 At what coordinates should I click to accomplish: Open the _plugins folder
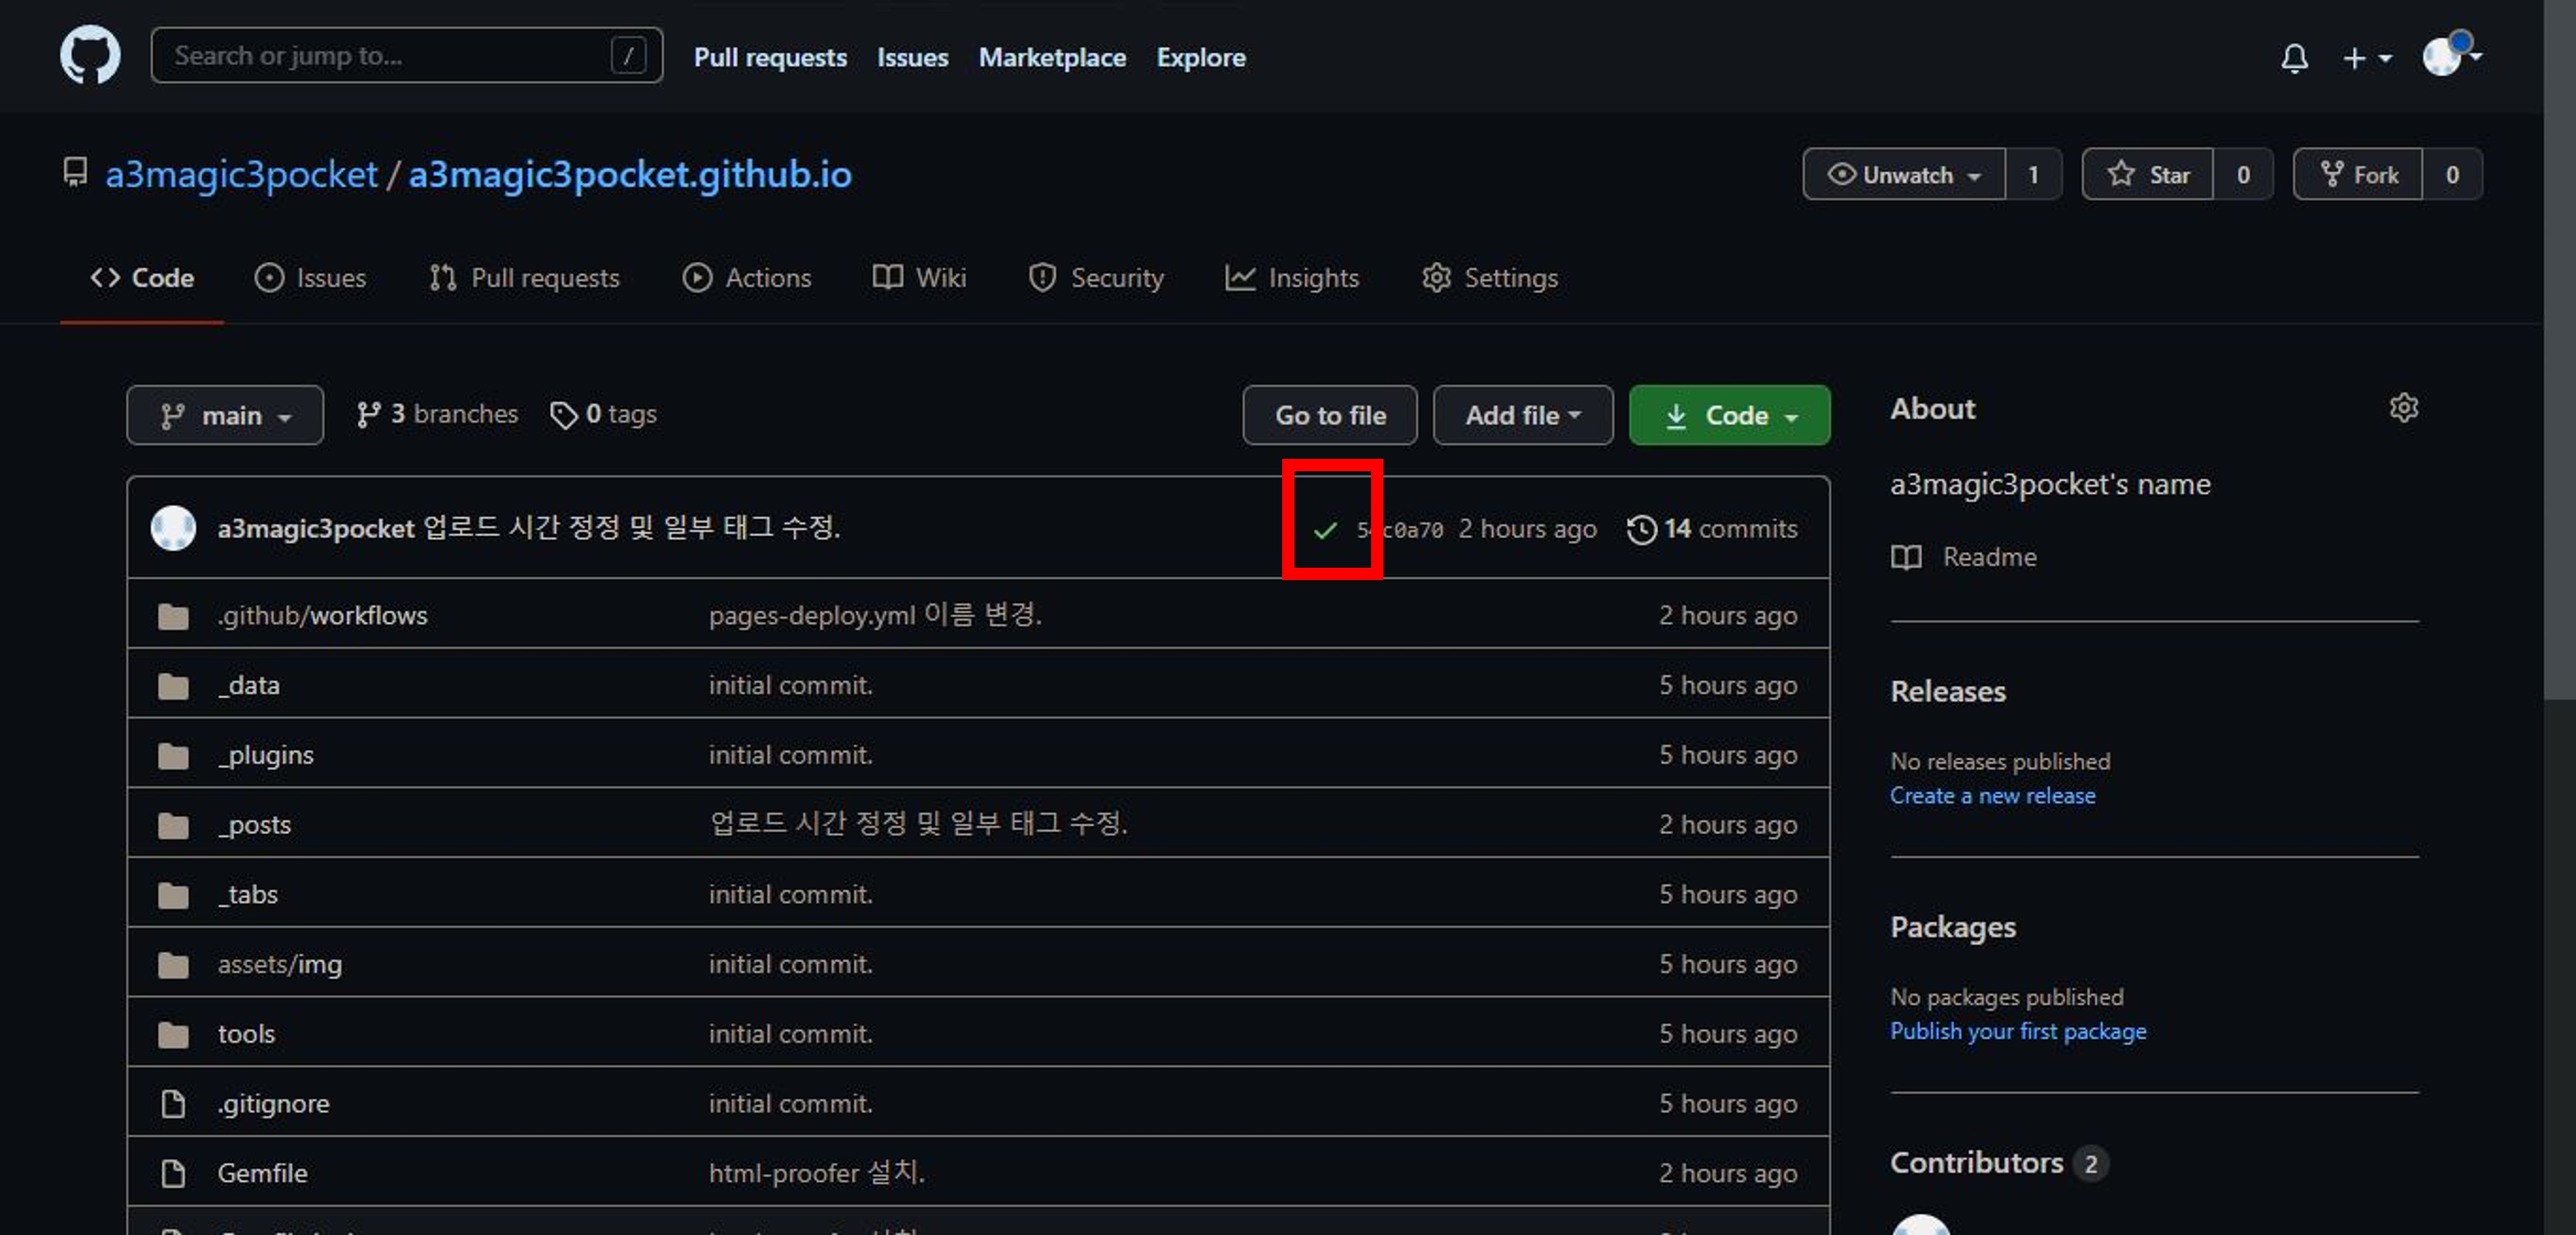(x=266, y=755)
